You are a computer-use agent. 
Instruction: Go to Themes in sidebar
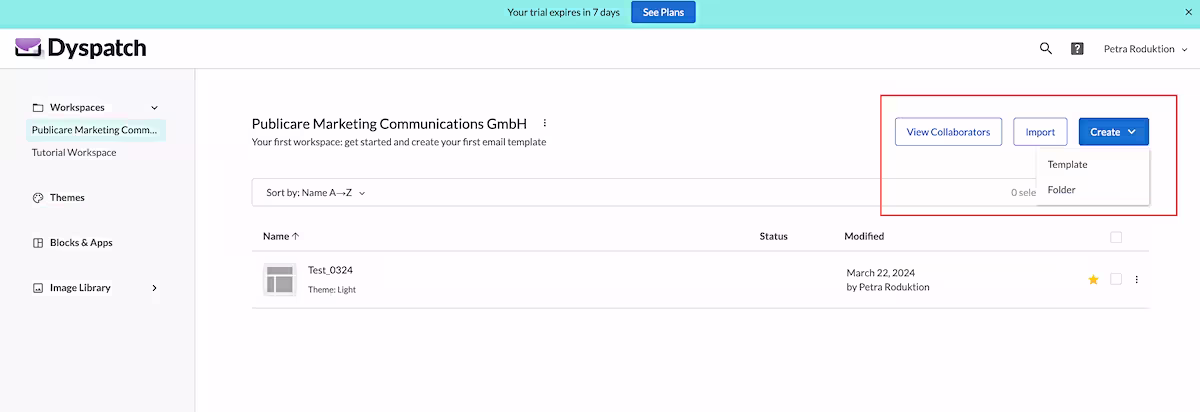click(x=67, y=198)
